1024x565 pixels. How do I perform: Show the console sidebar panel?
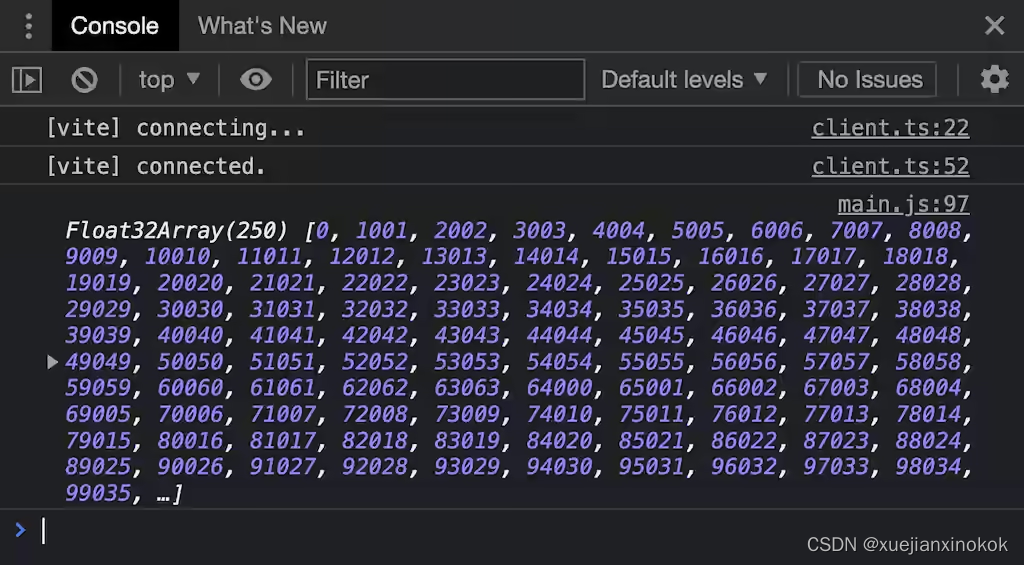[x=27, y=80]
